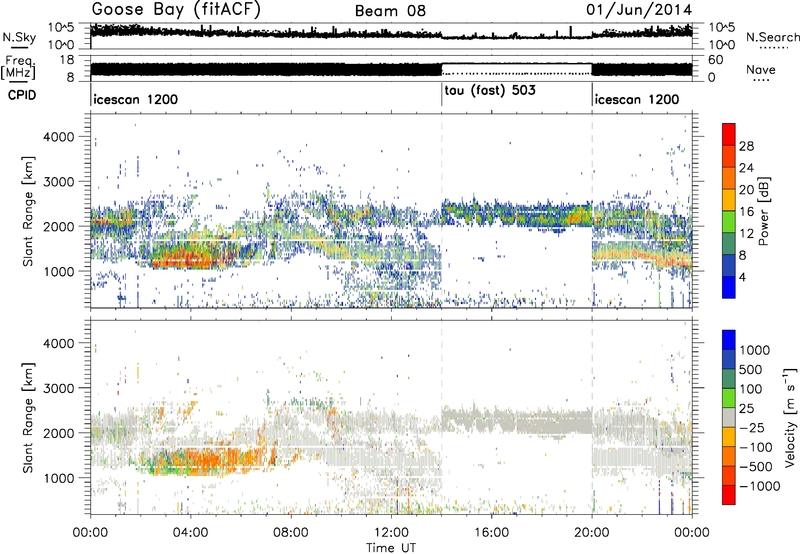Click the "08:00" time tick label

click(x=290, y=533)
